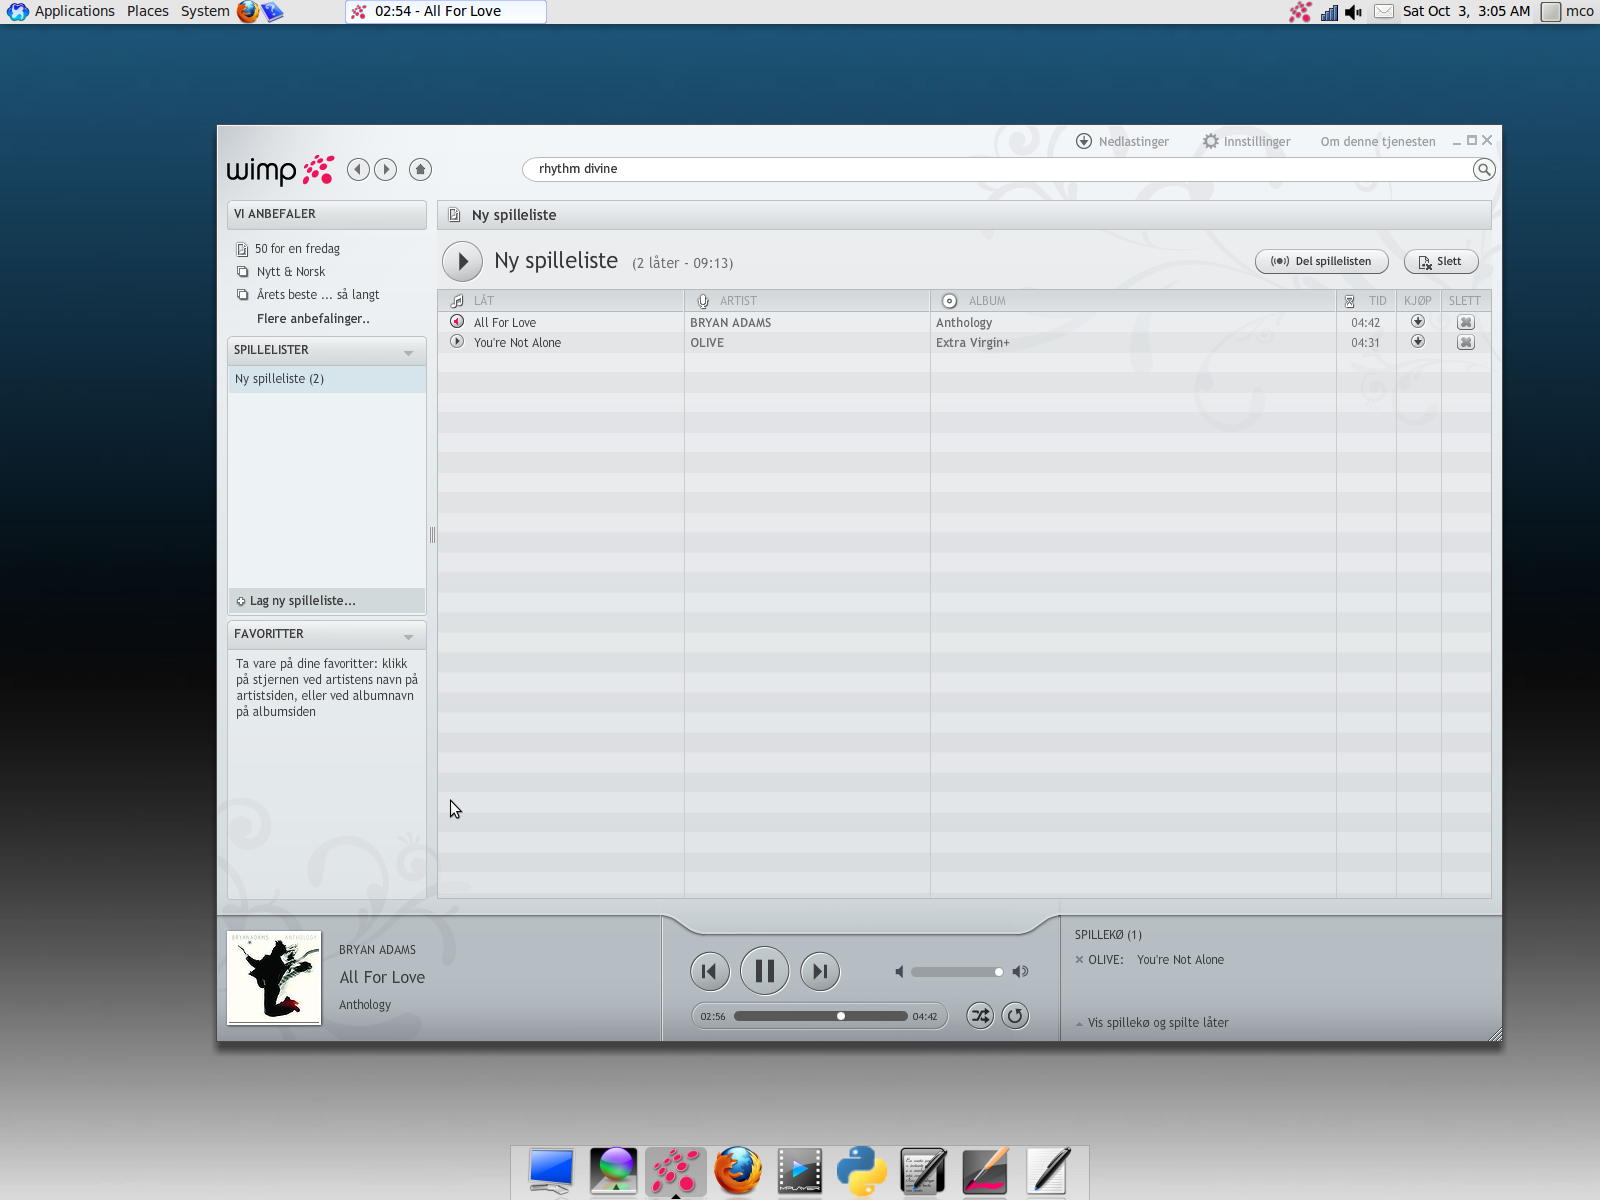Select Ny spilleliste (2) in sidebar
1600x1200 pixels.
(327, 379)
